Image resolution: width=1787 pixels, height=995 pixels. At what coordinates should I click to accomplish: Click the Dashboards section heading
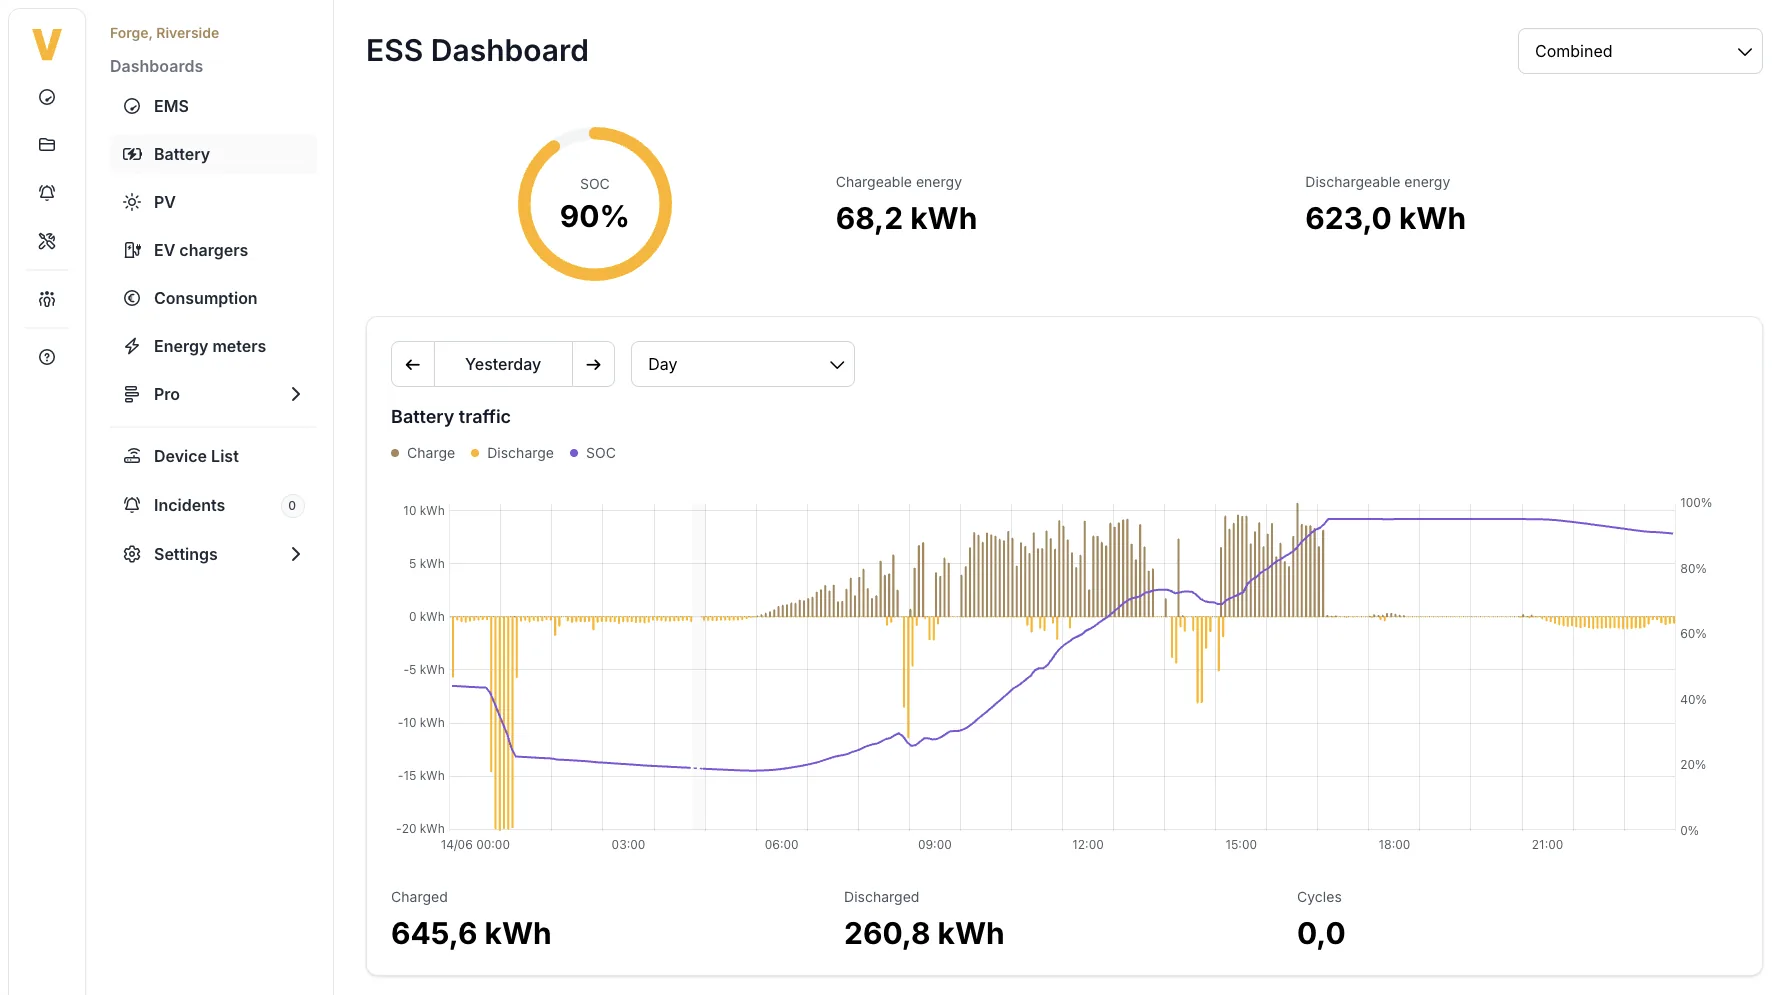156,66
